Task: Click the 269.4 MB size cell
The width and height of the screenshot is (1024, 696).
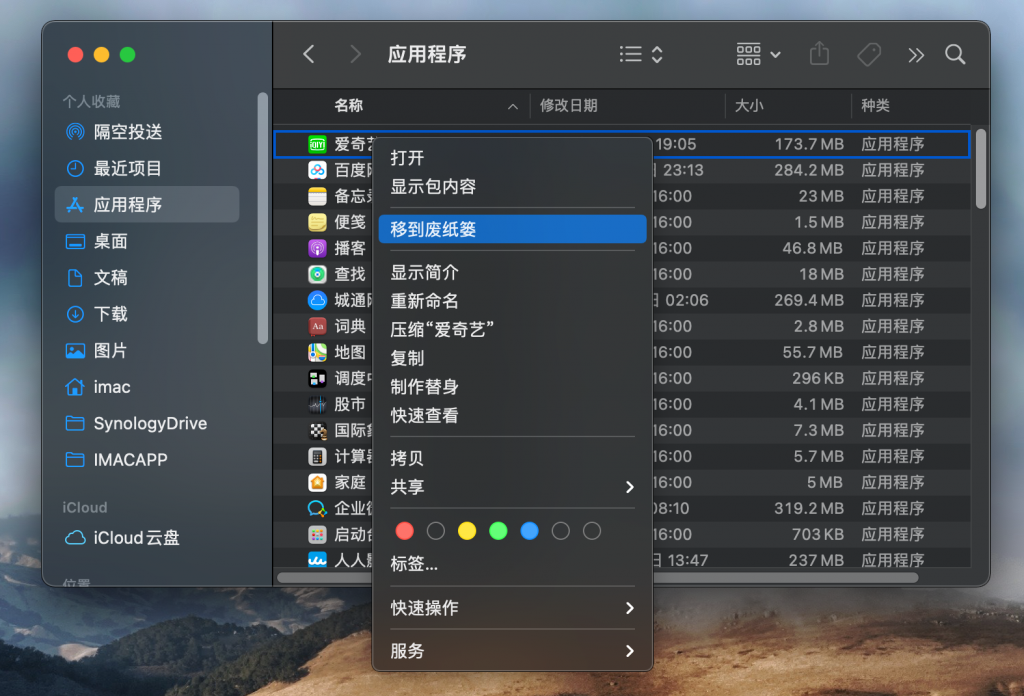Action: (x=808, y=300)
